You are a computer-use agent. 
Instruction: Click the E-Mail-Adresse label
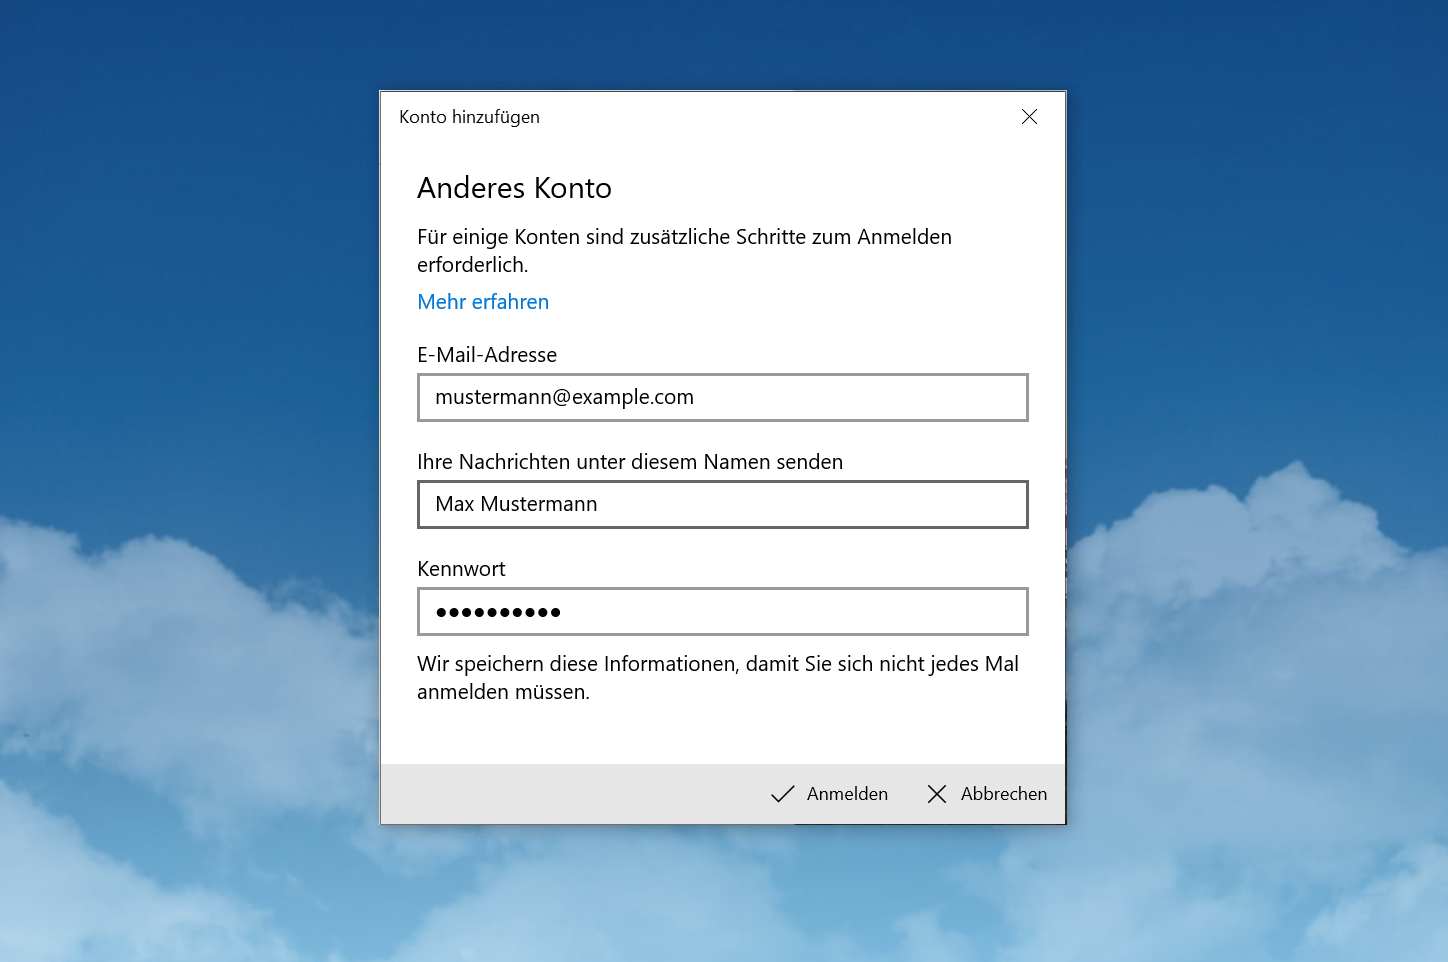point(487,355)
